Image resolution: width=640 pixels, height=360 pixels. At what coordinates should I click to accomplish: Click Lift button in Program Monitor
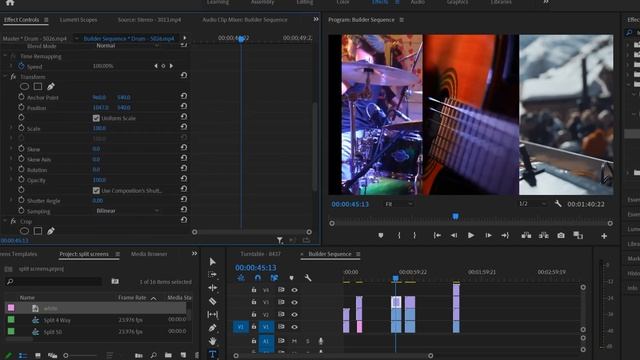click(526, 236)
